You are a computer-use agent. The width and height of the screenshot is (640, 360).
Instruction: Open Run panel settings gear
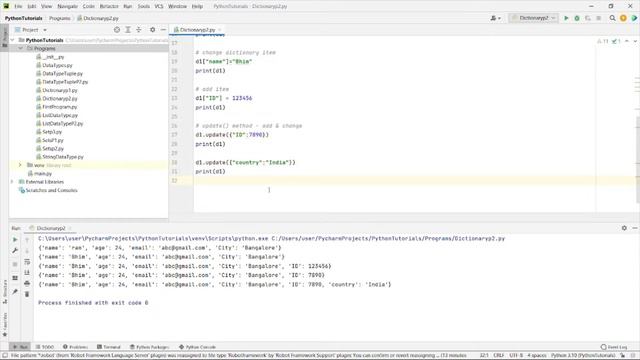pyautogui.click(x=624, y=228)
